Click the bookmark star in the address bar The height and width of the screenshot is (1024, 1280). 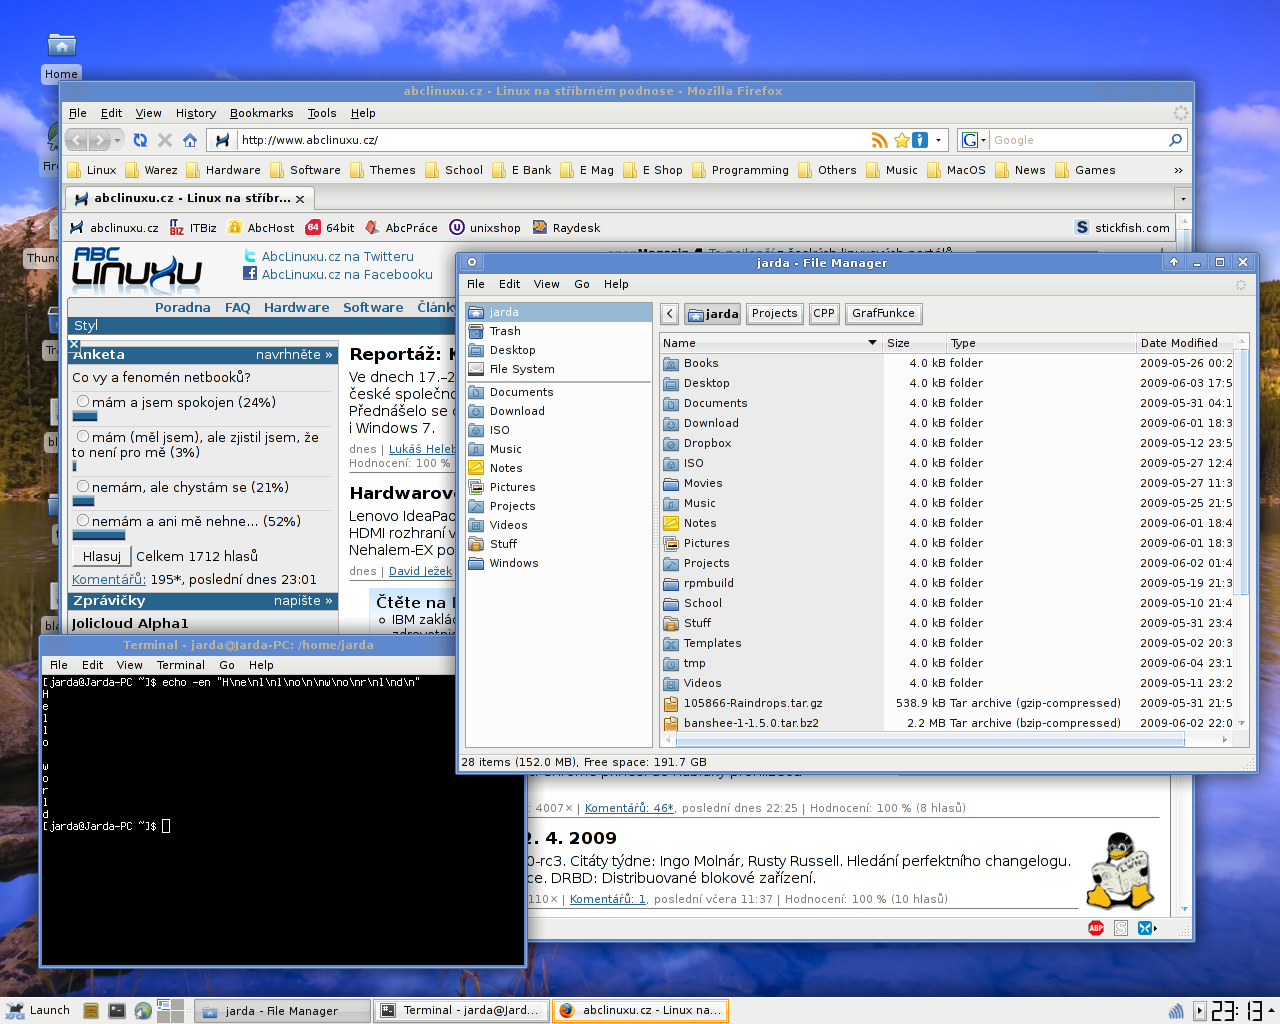901,140
